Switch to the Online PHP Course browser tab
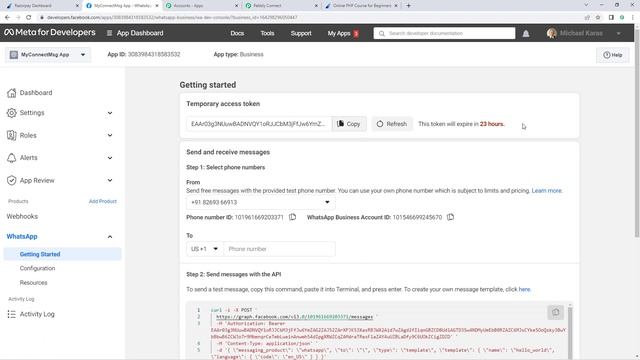Image resolution: width=640 pixels, height=360 pixels. coord(361,6)
